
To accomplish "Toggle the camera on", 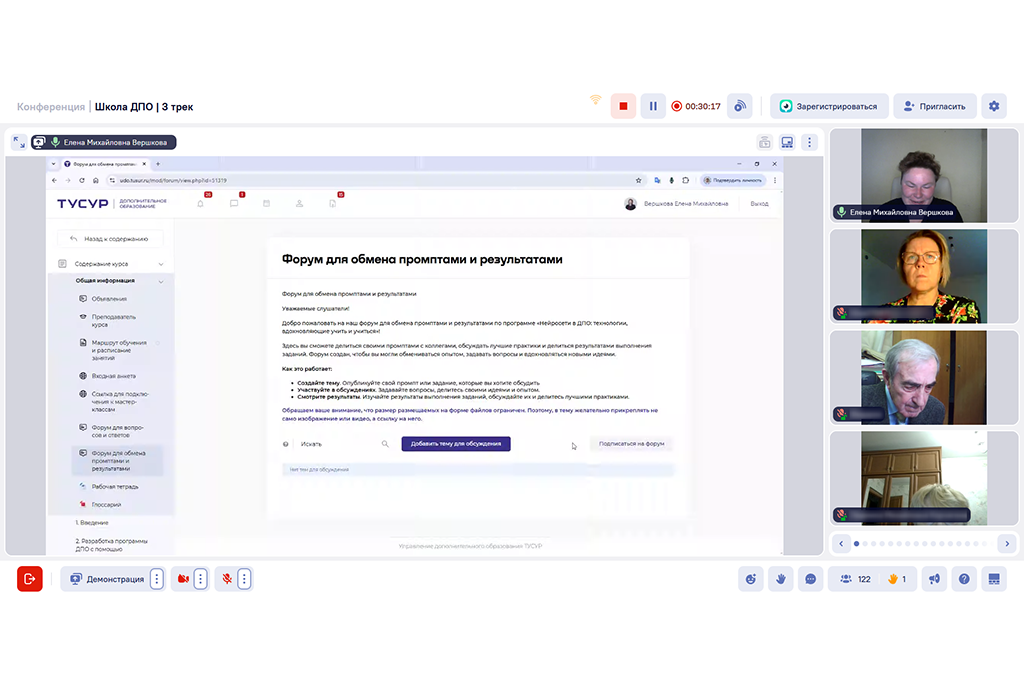I will click(x=183, y=579).
